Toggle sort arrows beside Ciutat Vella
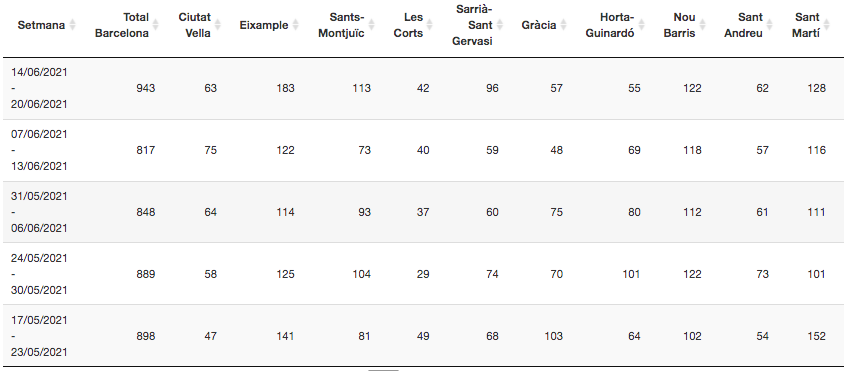Viewport: 844px width, 371px height. [x=218, y=25]
